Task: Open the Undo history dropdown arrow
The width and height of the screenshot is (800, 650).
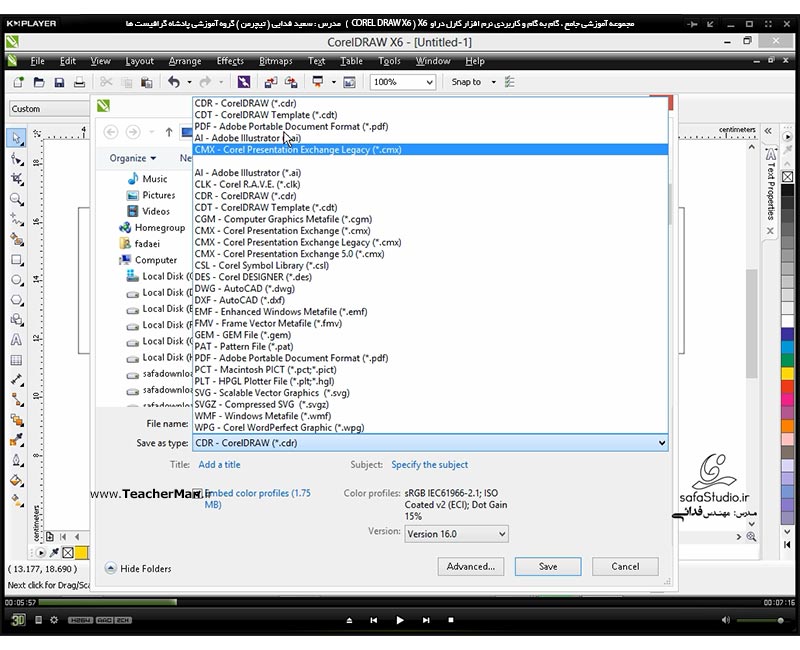Action: (189, 82)
